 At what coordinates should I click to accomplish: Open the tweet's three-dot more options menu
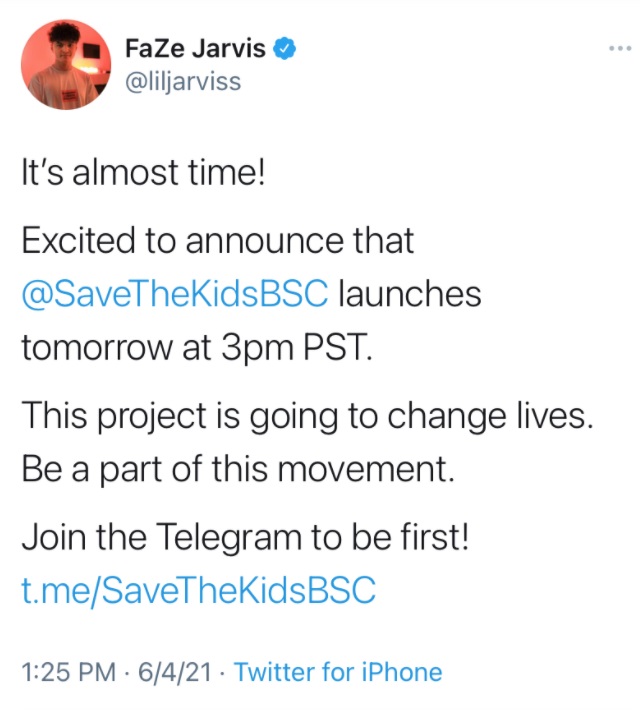[x=620, y=48]
